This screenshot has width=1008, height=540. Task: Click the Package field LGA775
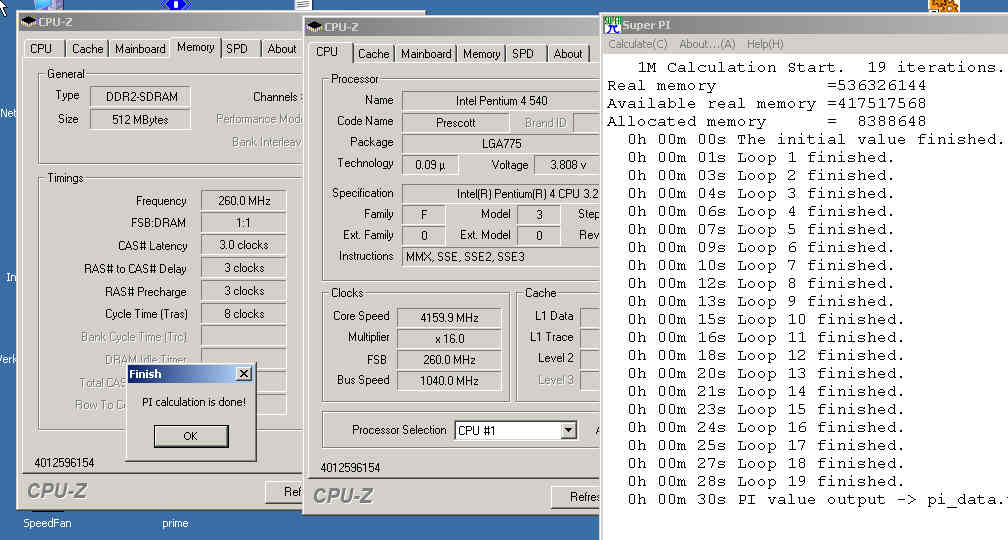[501, 144]
